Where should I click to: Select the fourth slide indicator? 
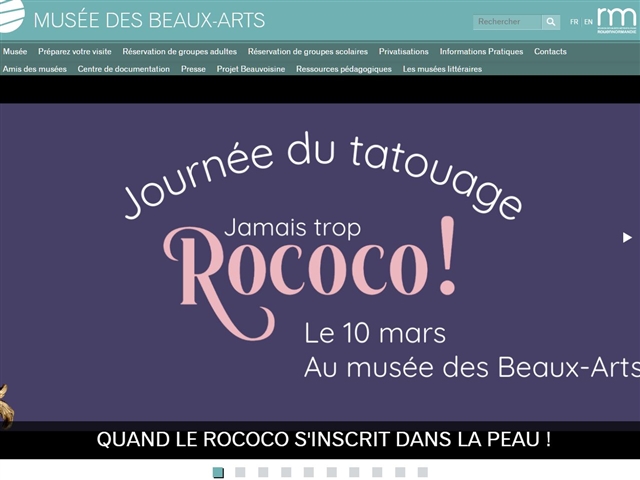coord(286,472)
